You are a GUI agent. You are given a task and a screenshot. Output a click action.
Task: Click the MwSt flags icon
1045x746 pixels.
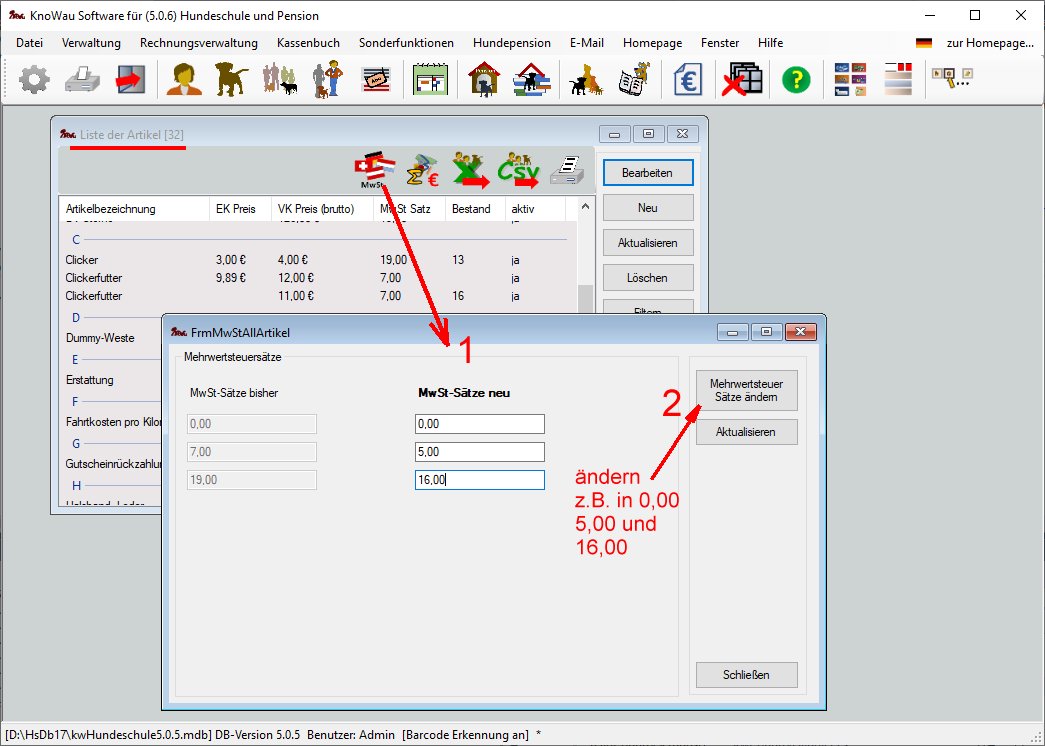coord(374,172)
